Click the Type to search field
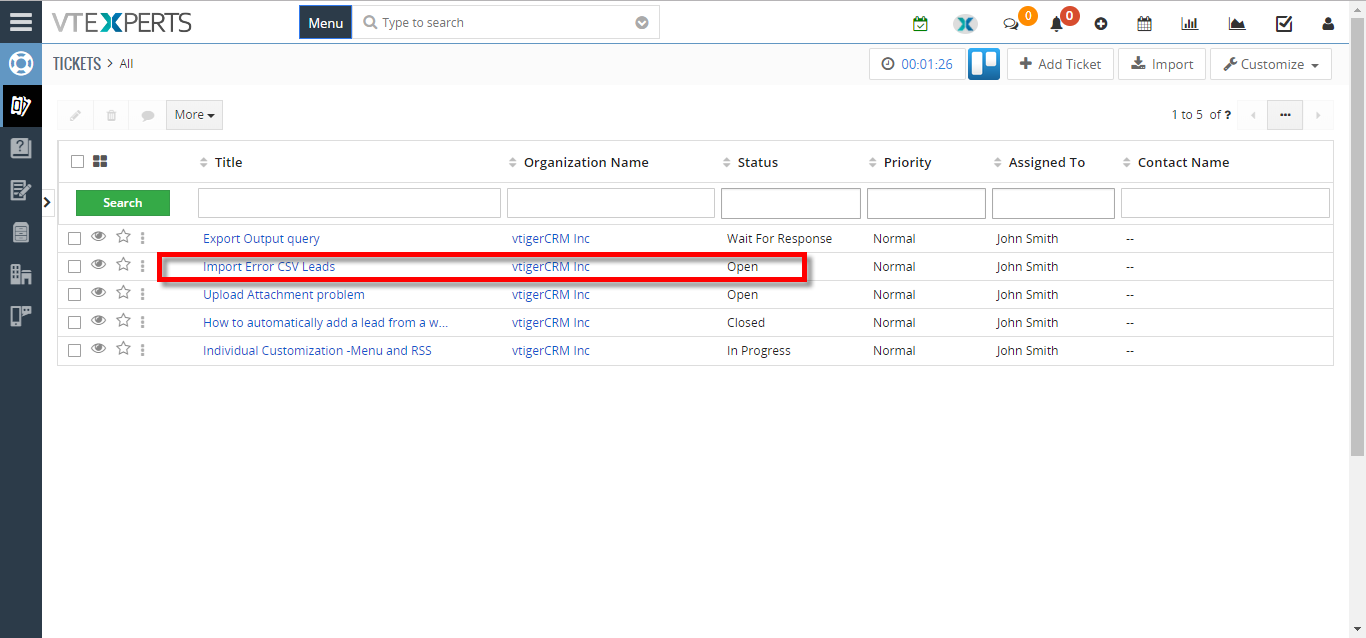This screenshot has width=1366, height=638. (505, 22)
